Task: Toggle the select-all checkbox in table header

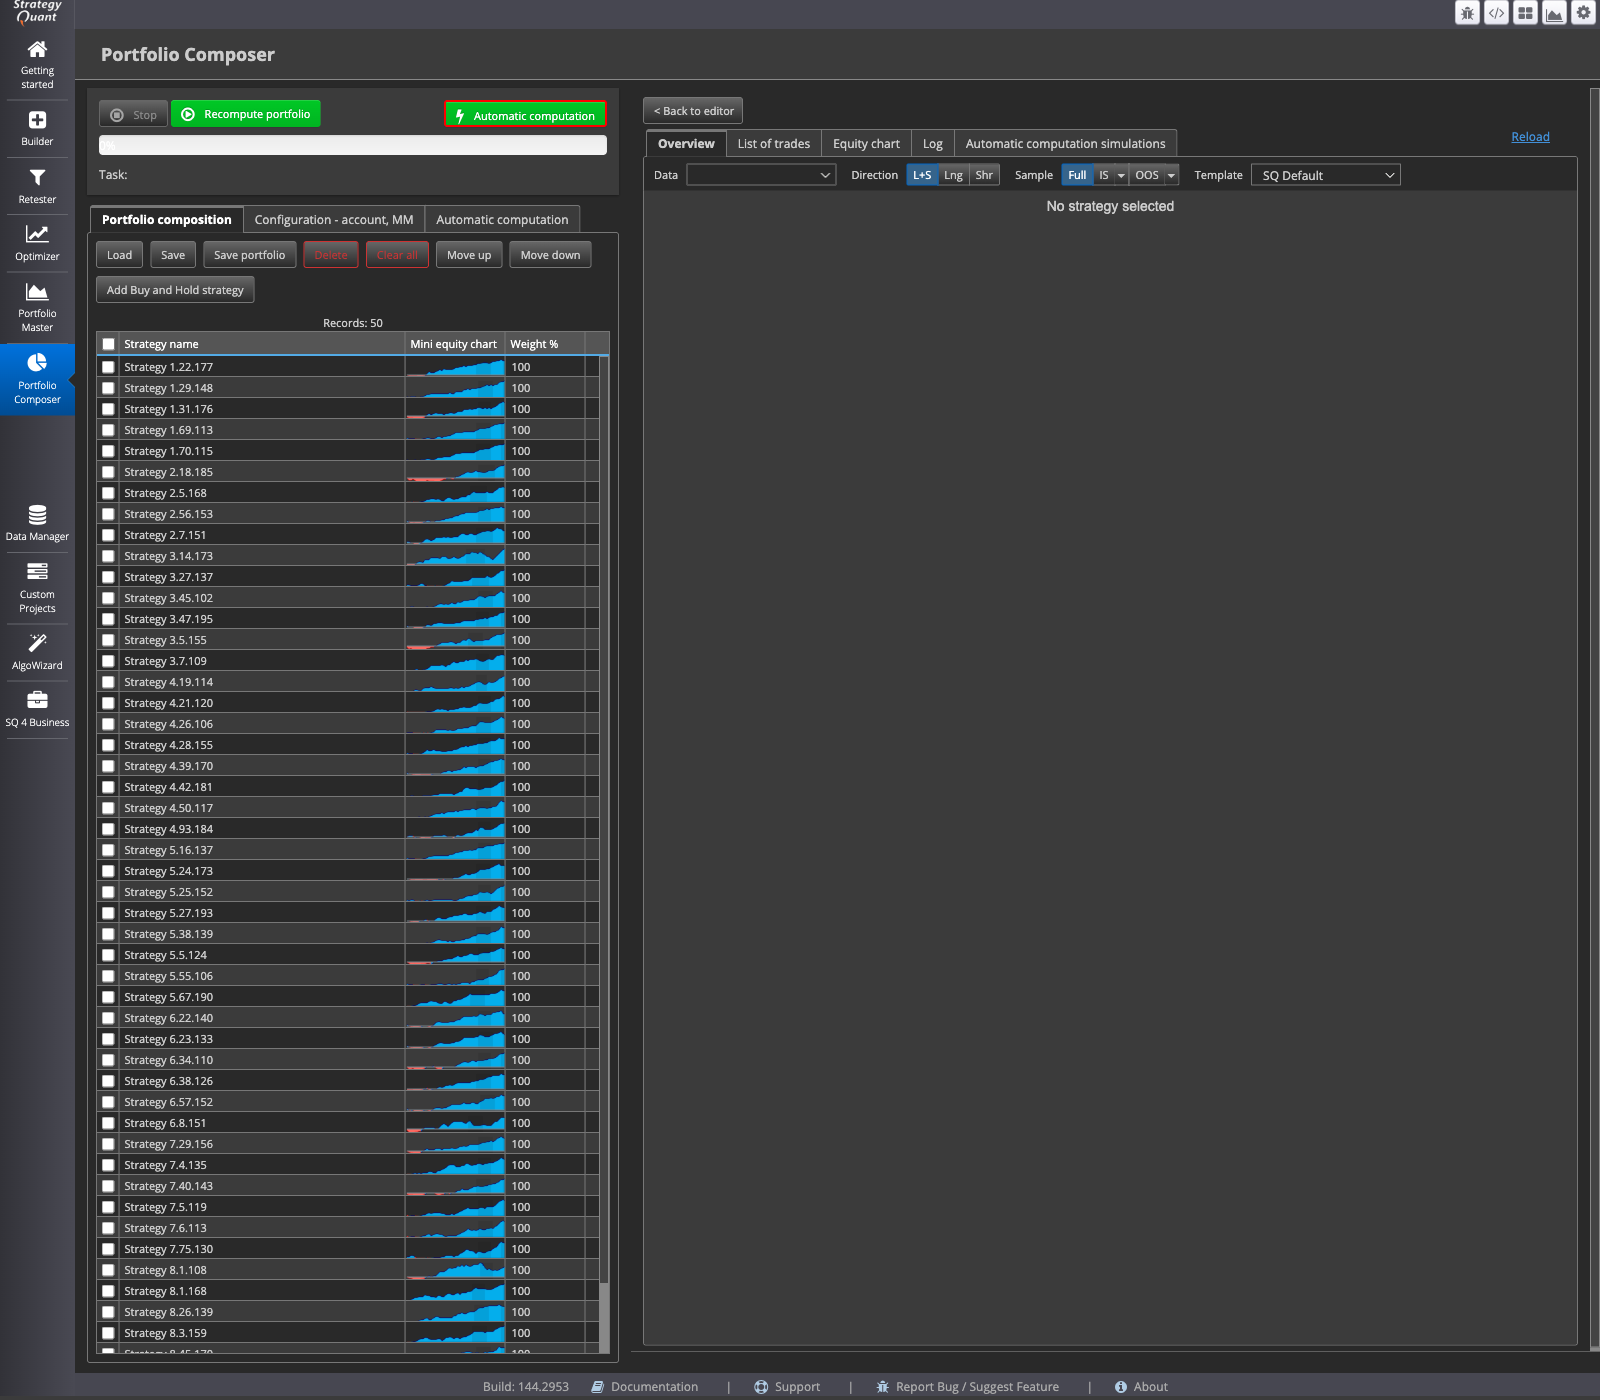Action: point(108,344)
